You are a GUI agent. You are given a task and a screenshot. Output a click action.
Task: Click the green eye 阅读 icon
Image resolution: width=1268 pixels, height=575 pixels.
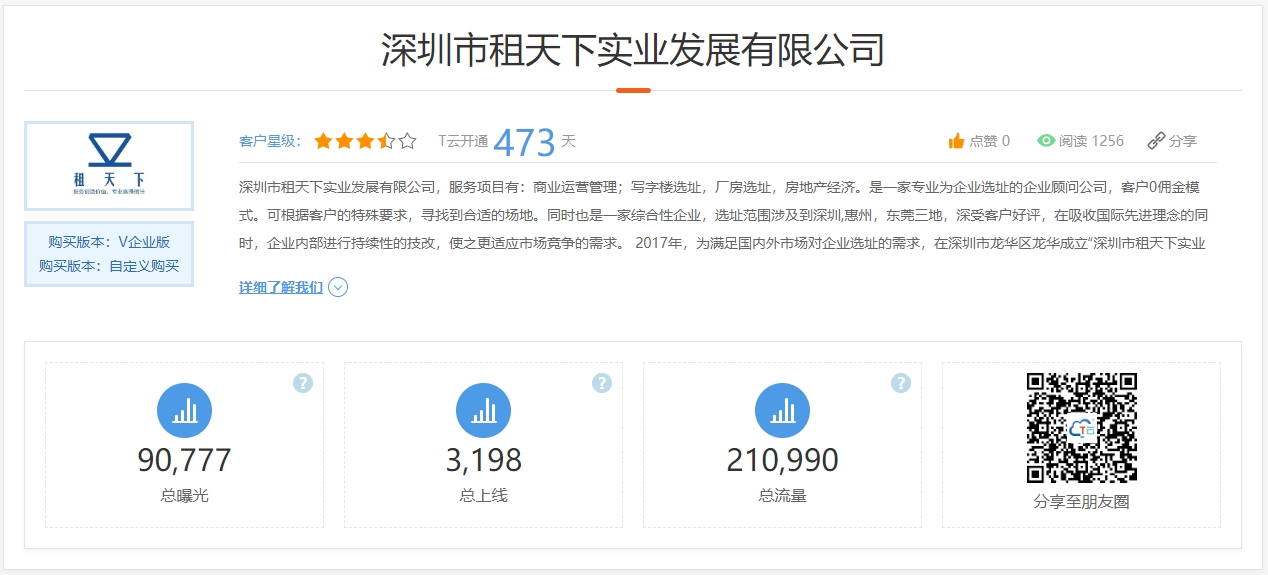[1046, 141]
